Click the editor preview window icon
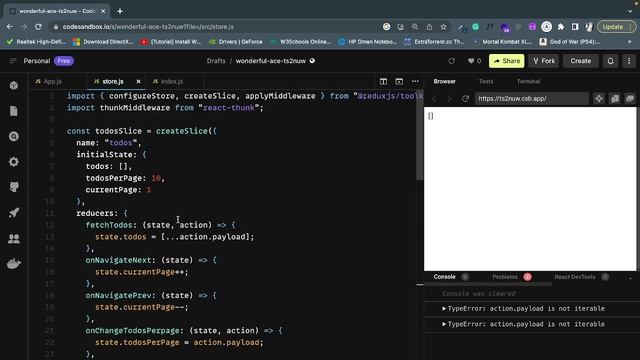This screenshot has height=360, width=640. point(399,82)
